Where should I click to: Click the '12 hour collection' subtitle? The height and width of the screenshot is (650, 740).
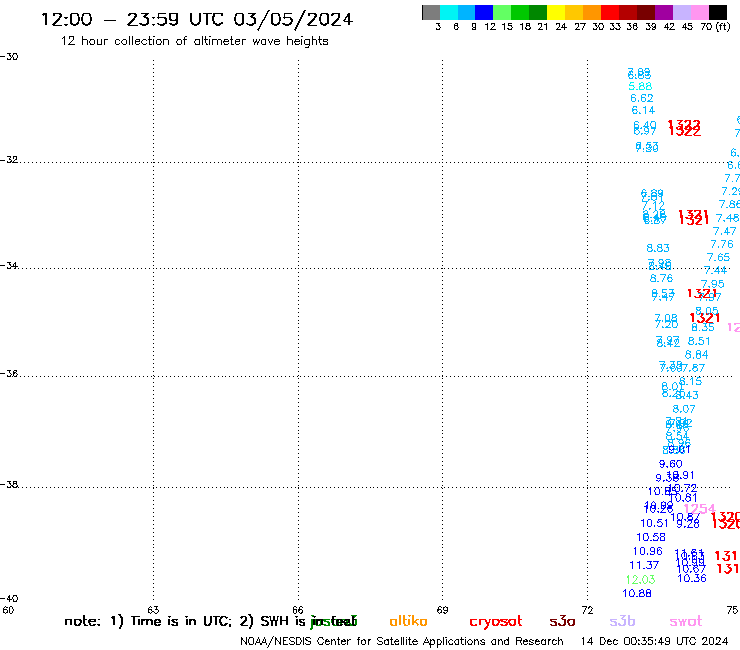(x=194, y=41)
